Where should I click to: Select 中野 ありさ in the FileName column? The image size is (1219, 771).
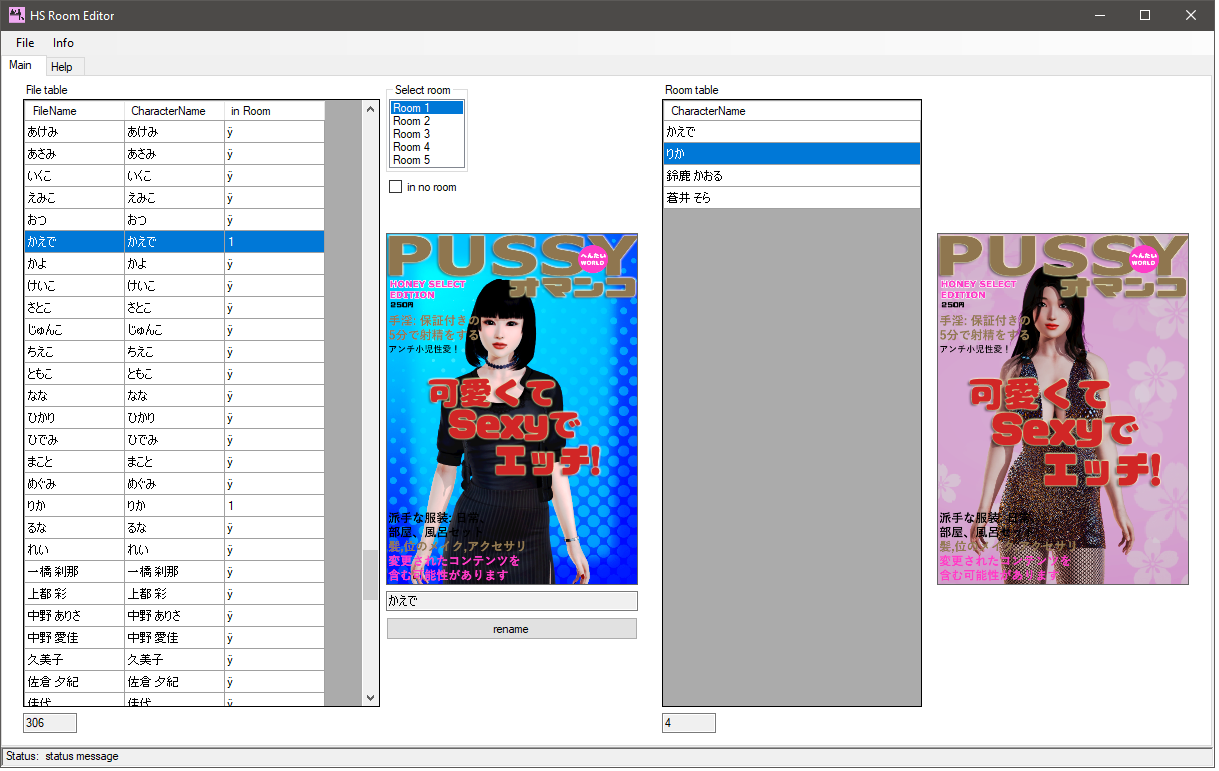tap(75, 616)
